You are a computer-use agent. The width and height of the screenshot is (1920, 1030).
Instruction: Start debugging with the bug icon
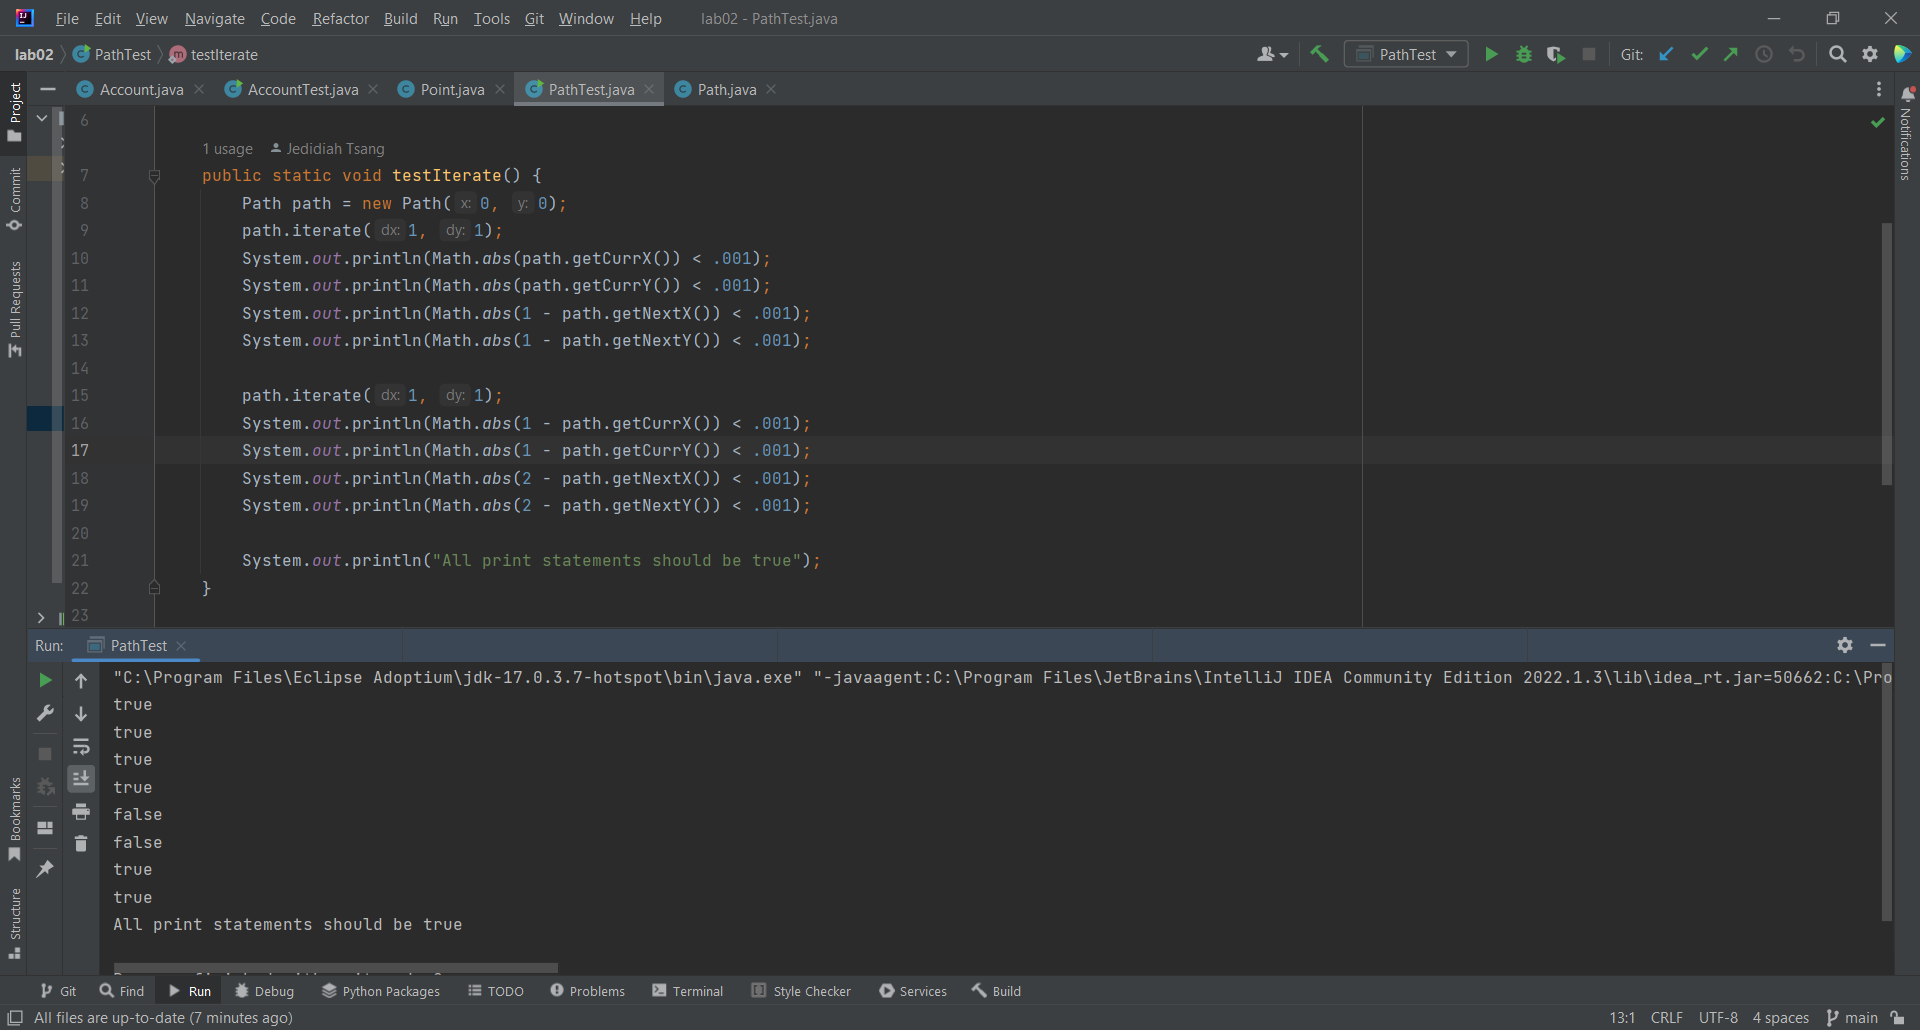tap(1524, 55)
